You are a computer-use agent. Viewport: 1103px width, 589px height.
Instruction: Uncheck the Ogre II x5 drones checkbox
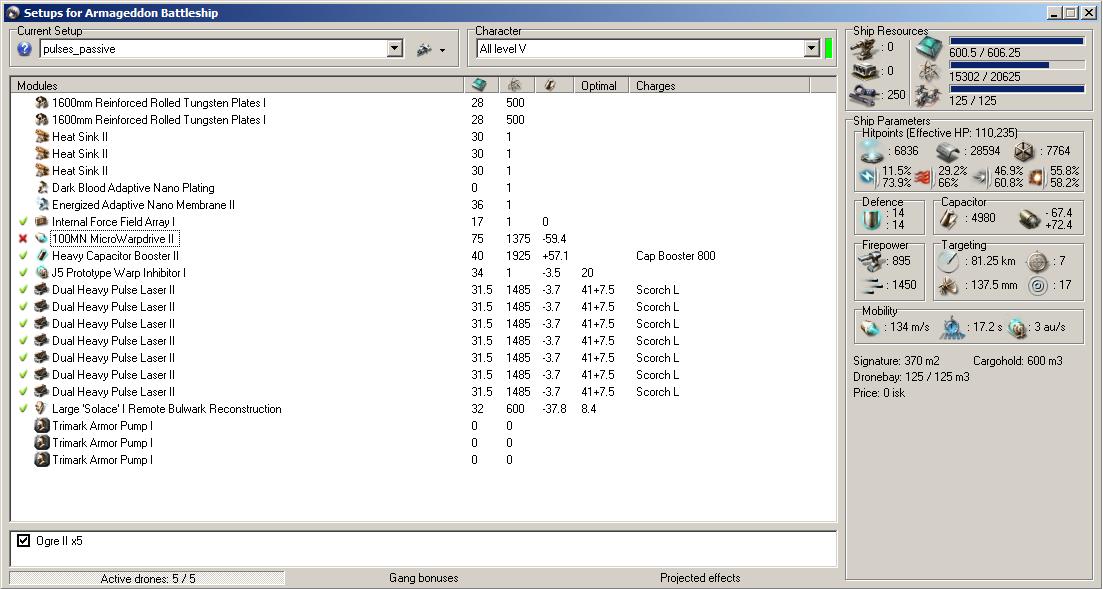(x=24, y=540)
